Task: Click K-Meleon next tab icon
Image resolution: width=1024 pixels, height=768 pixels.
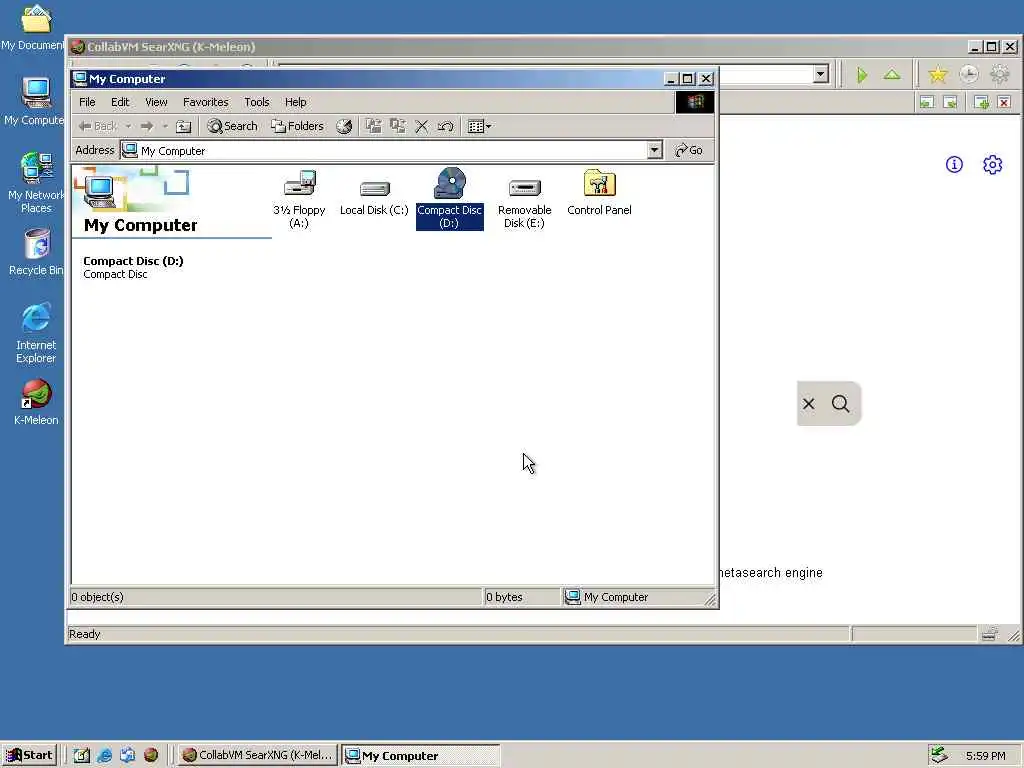Action: (x=951, y=102)
